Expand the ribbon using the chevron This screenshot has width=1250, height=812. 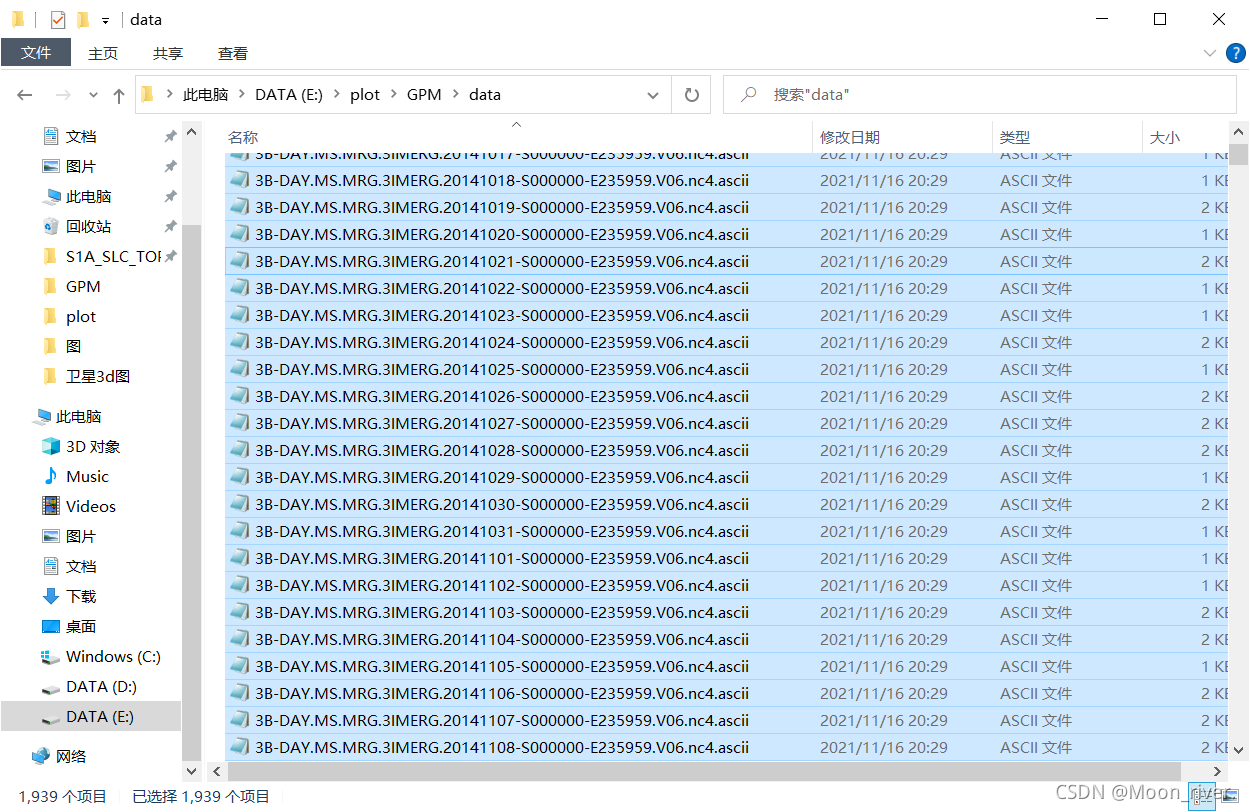point(1210,53)
